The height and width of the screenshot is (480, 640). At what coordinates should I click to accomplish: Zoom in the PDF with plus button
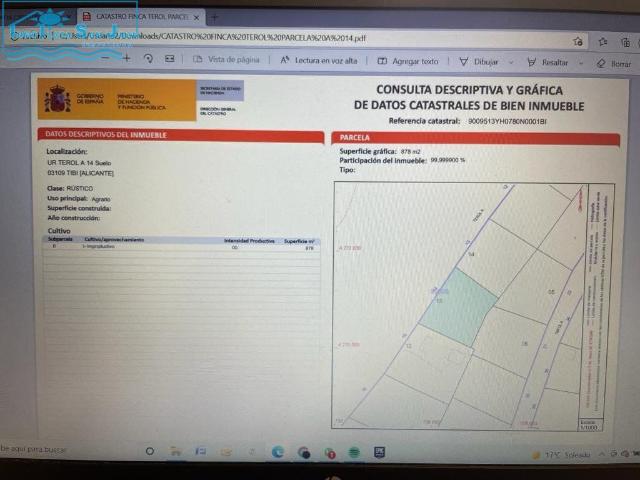point(126,59)
